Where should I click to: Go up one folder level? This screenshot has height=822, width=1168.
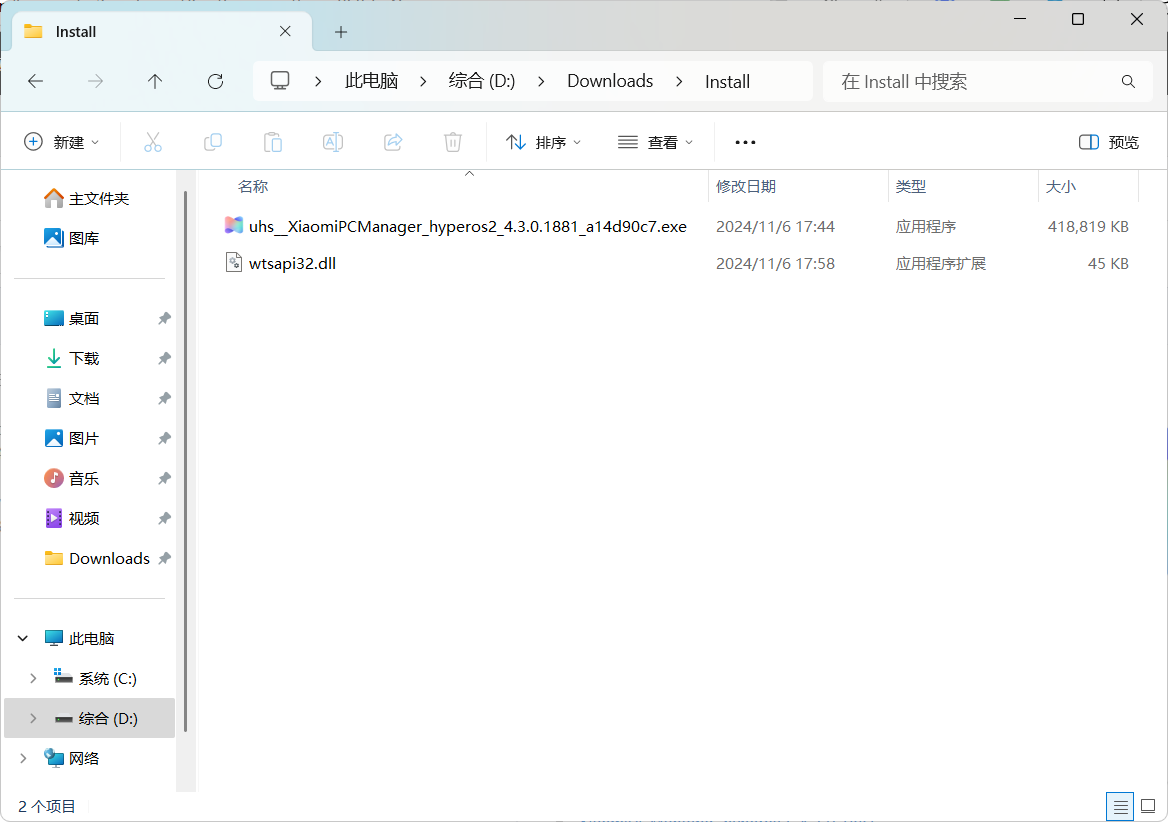point(155,81)
